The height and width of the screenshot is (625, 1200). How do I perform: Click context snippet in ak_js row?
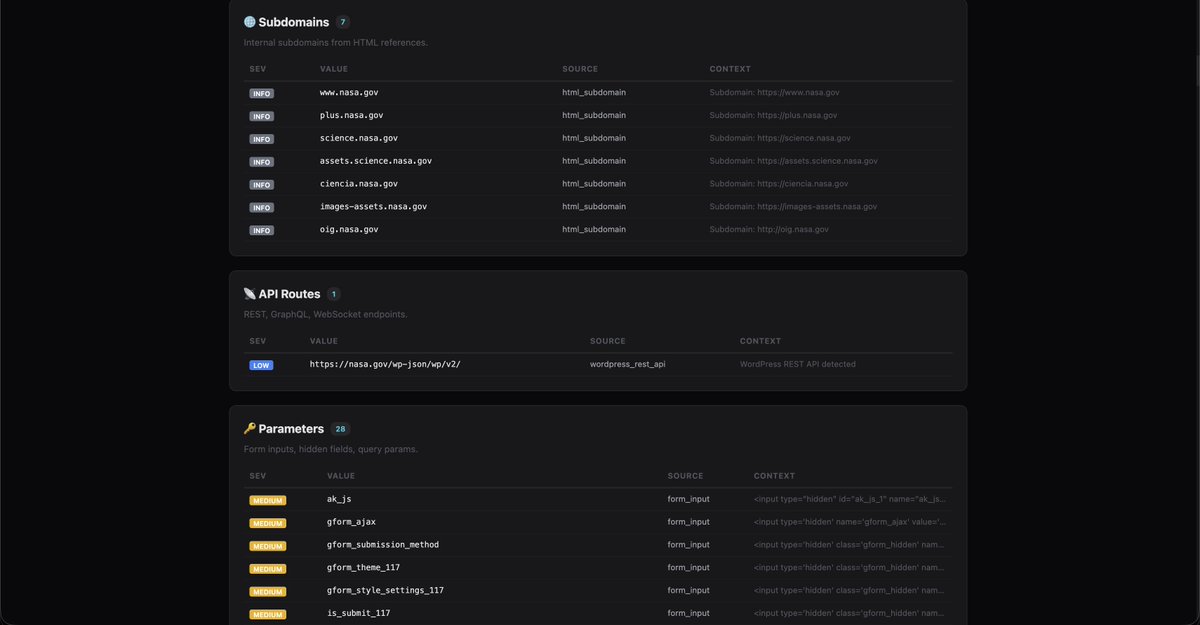point(850,499)
